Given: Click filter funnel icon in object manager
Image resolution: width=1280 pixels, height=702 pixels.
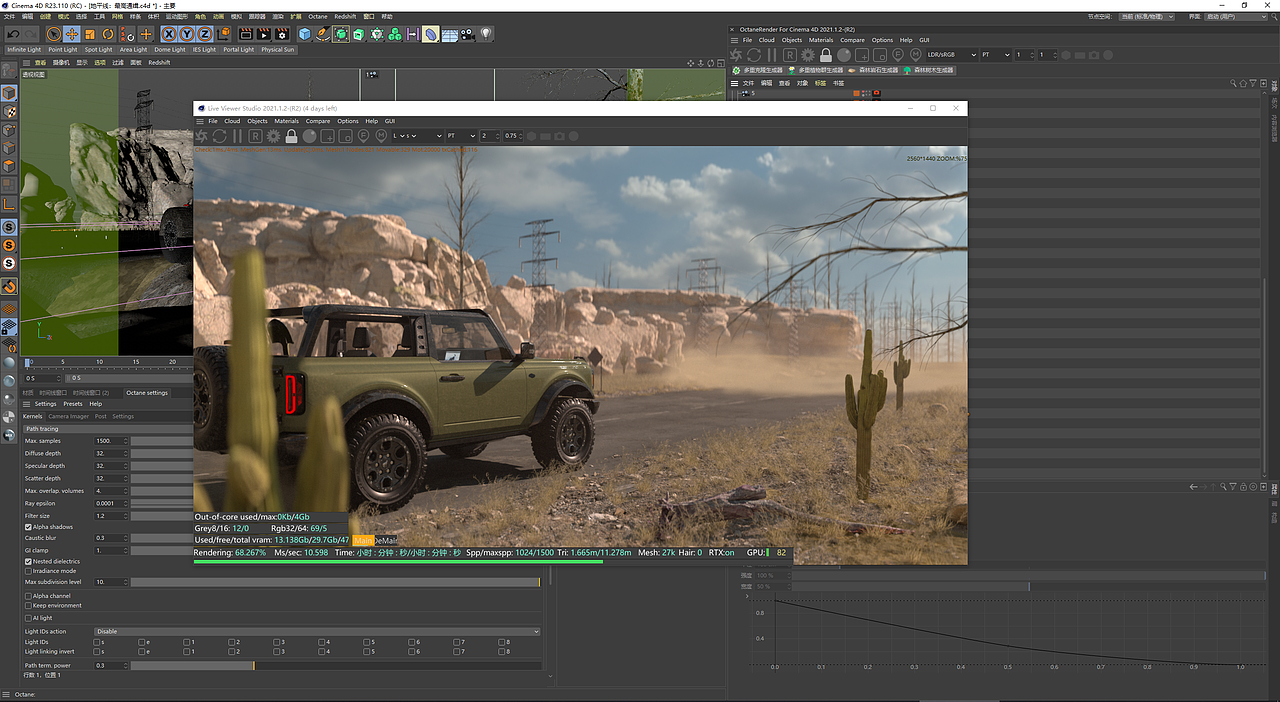Looking at the screenshot, I should click(x=1252, y=83).
